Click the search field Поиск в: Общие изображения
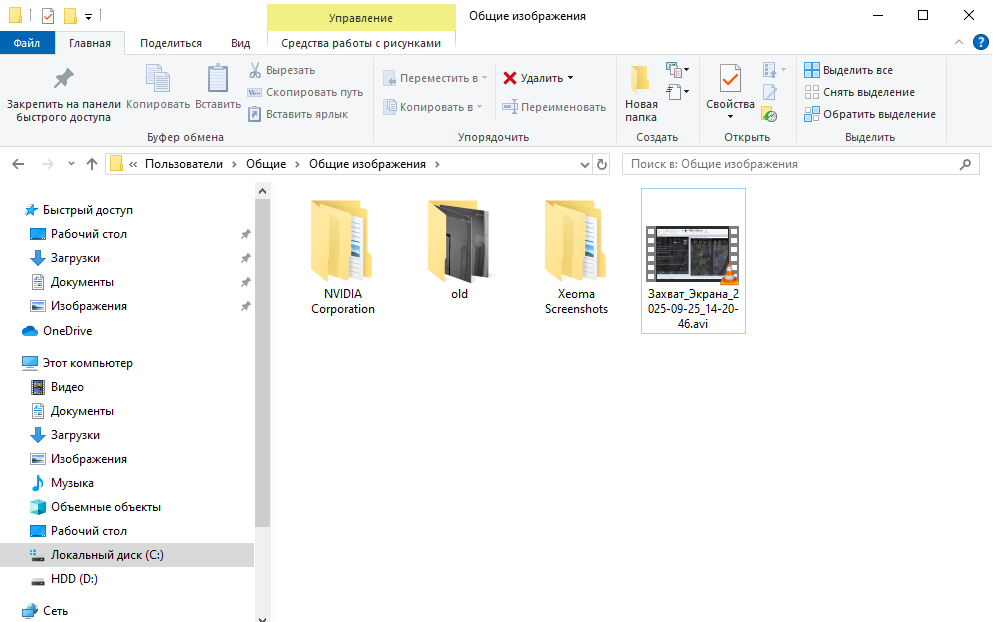The width and height of the screenshot is (993, 622). [790, 164]
